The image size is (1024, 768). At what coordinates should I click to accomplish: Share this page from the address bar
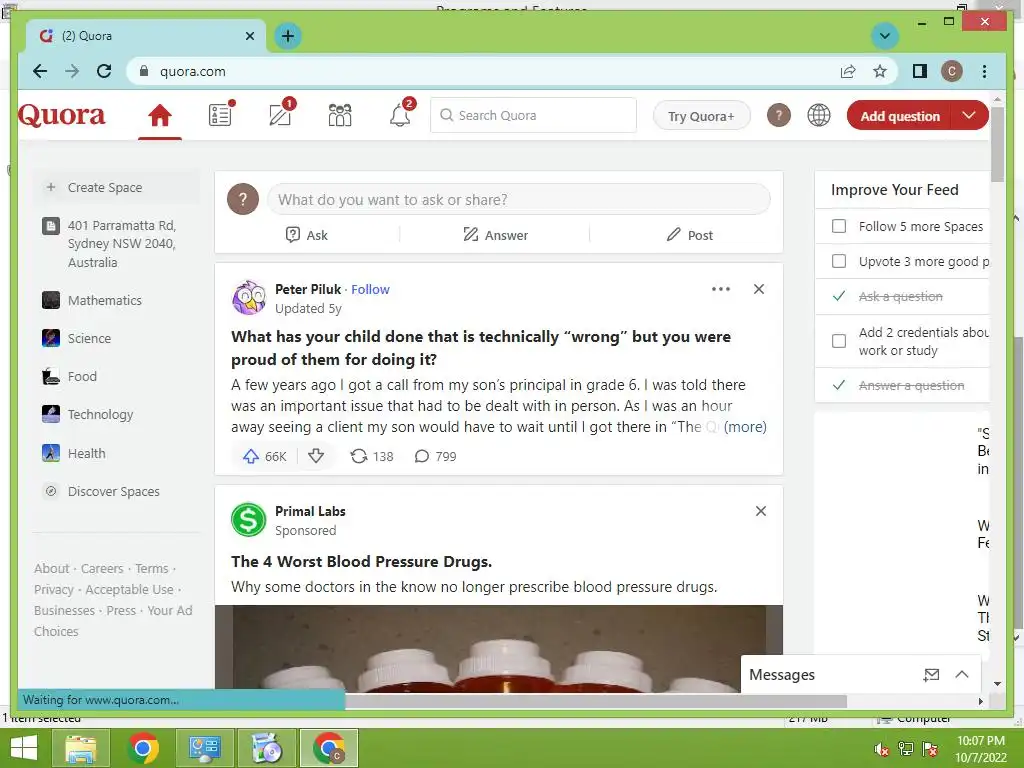click(848, 71)
